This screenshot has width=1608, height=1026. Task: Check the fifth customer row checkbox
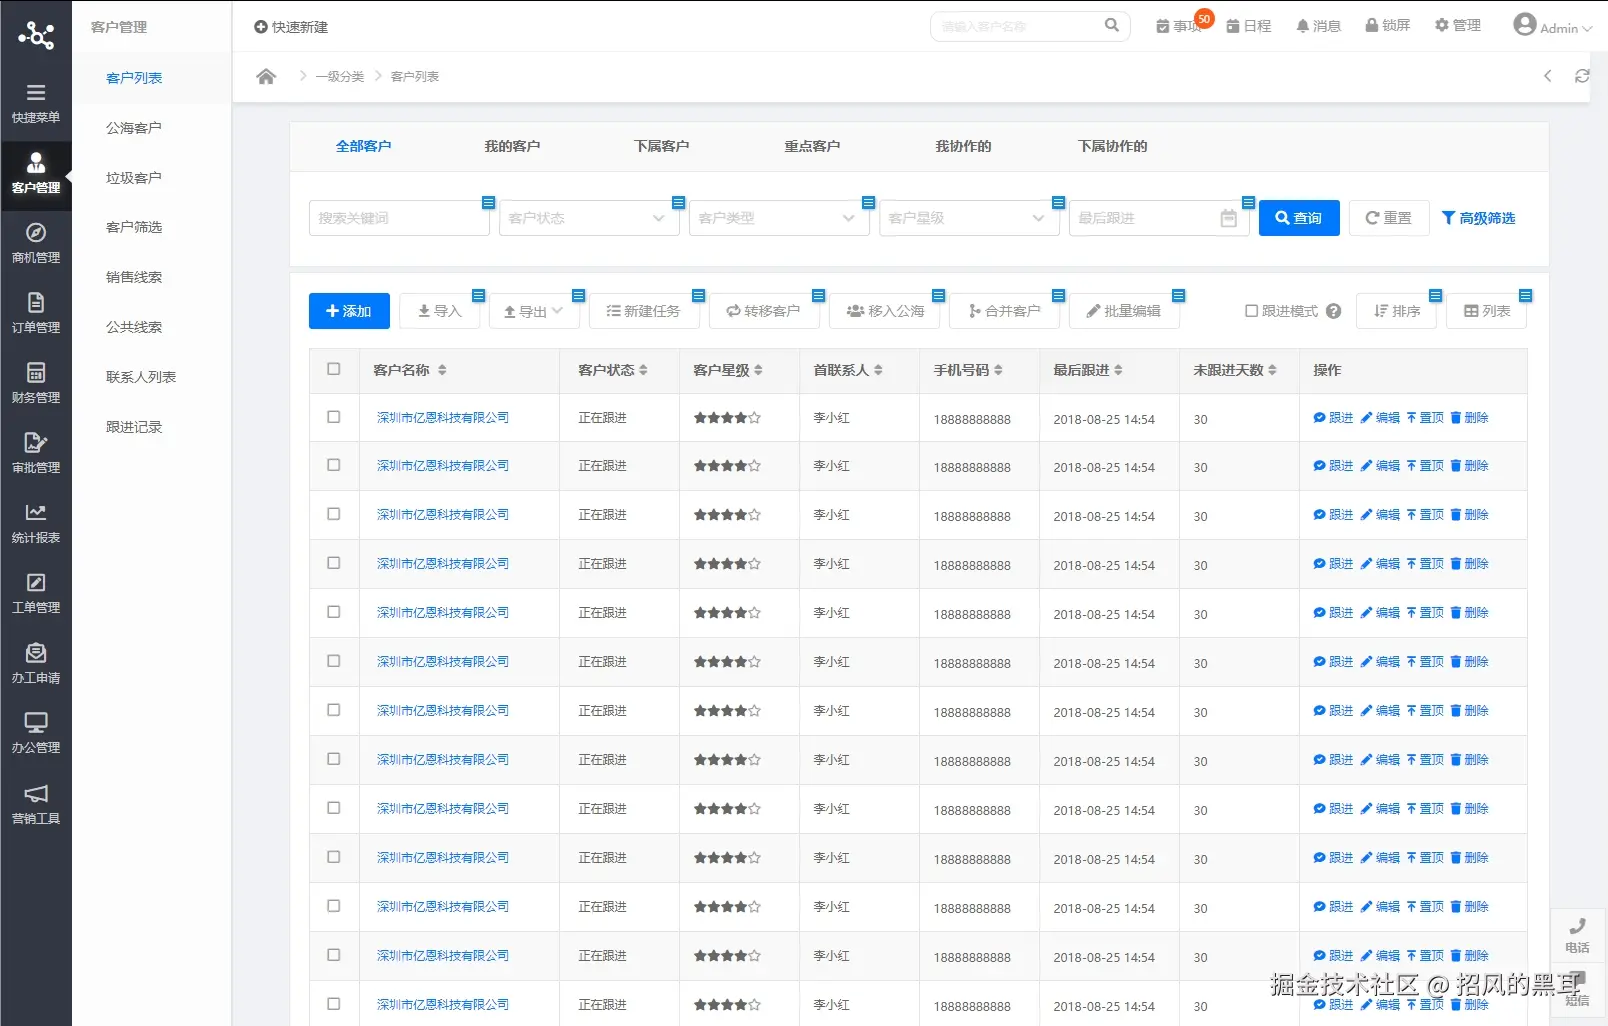(334, 612)
